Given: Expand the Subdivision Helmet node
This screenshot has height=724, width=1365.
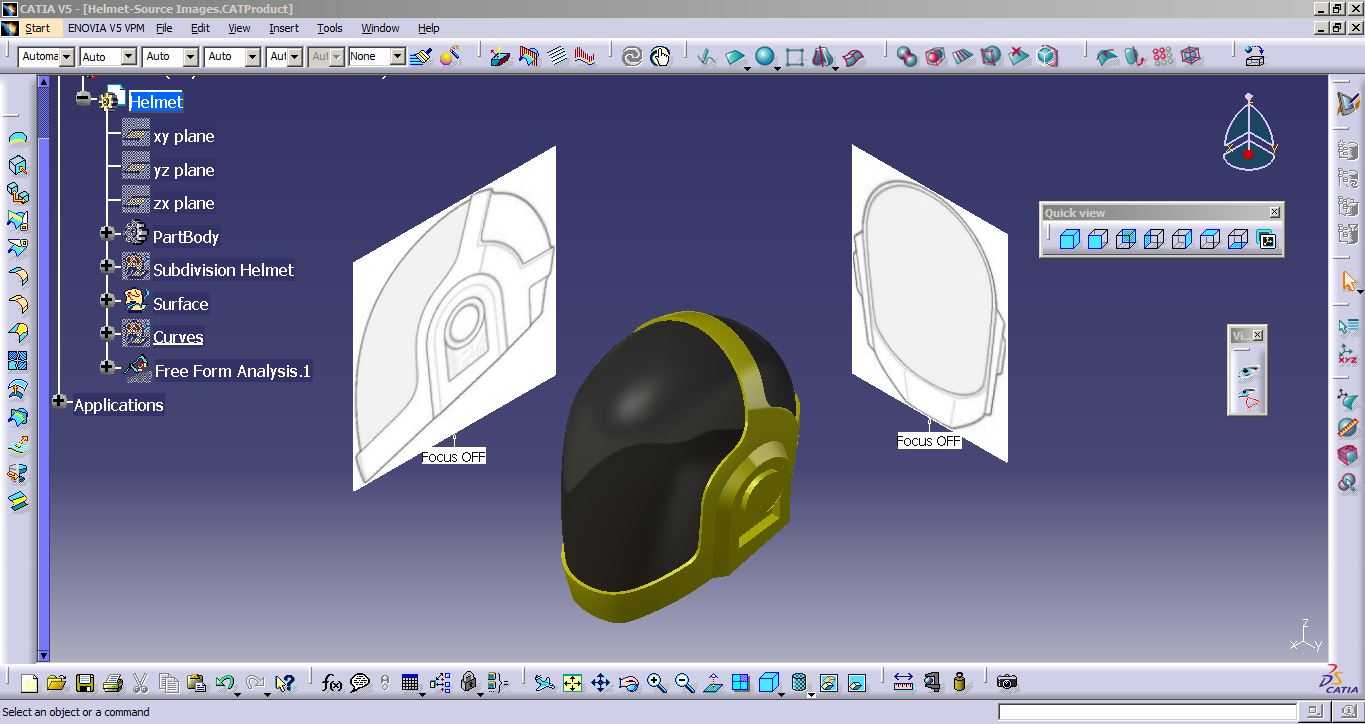Looking at the screenshot, I should [x=108, y=266].
